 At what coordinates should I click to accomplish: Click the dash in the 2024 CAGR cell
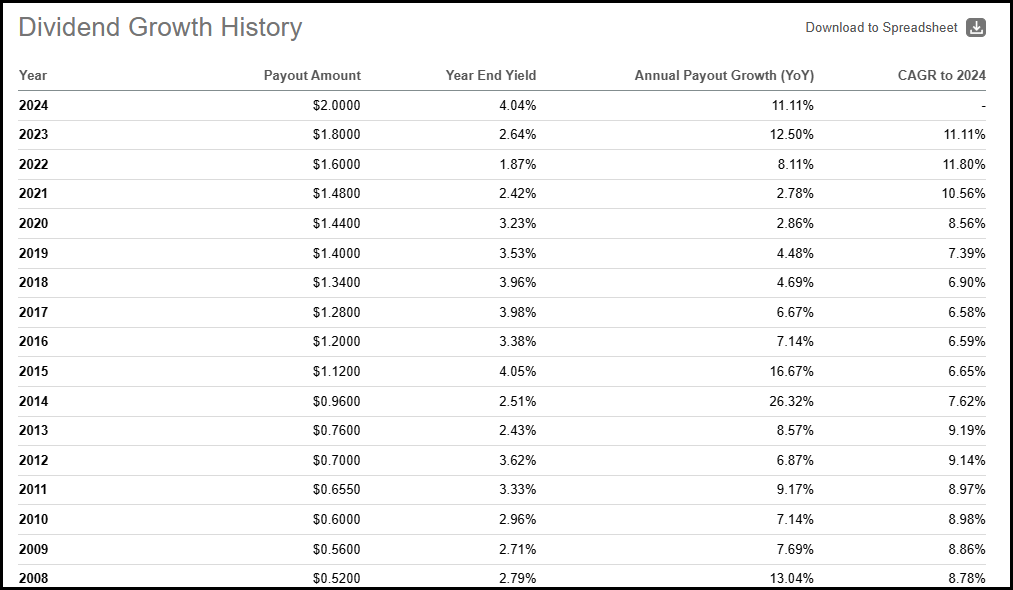pyautogui.click(x=985, y=105)
